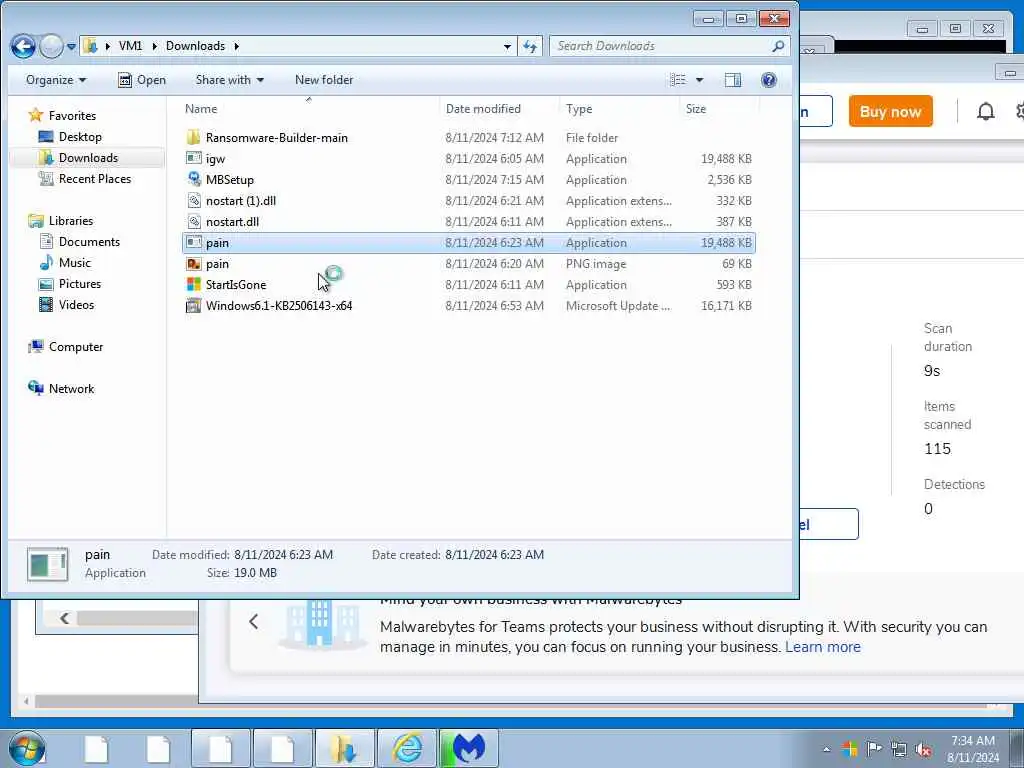This screenshot has height=768, width=1024.
Task: Click the VM1 breadcrumb in address bar
Action: pos(130,46)
